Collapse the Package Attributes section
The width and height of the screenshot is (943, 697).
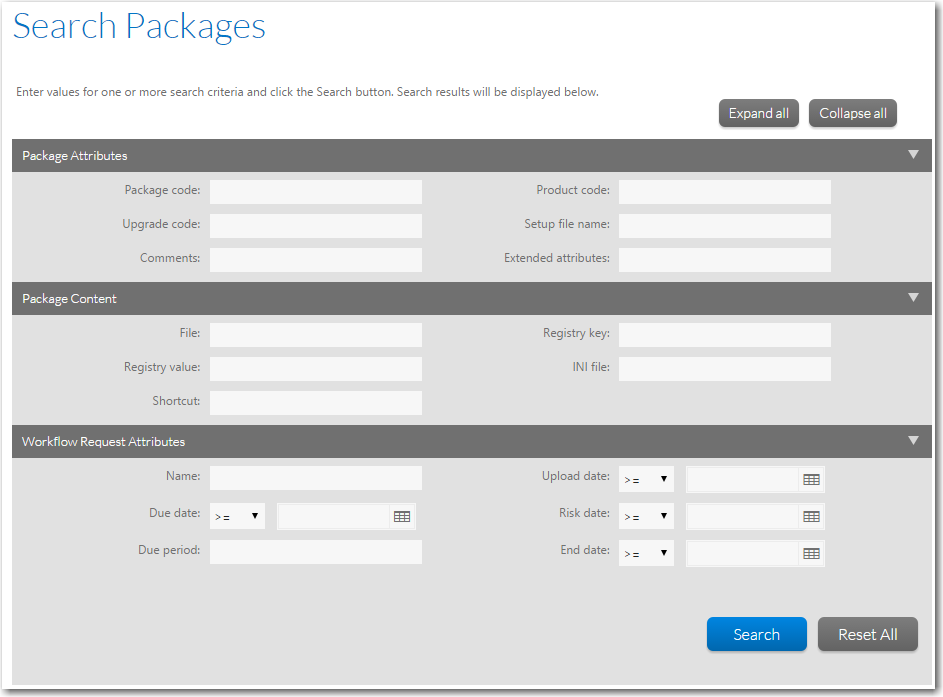(x=912, y=155)
